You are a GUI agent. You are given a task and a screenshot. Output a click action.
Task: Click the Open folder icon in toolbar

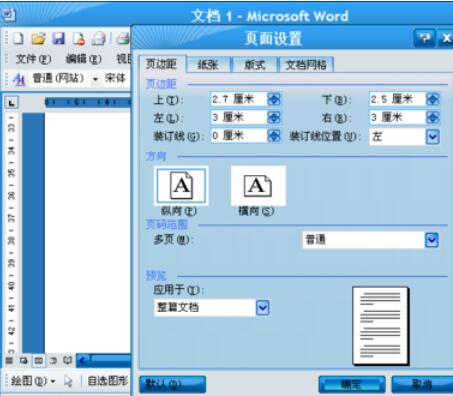39,38
